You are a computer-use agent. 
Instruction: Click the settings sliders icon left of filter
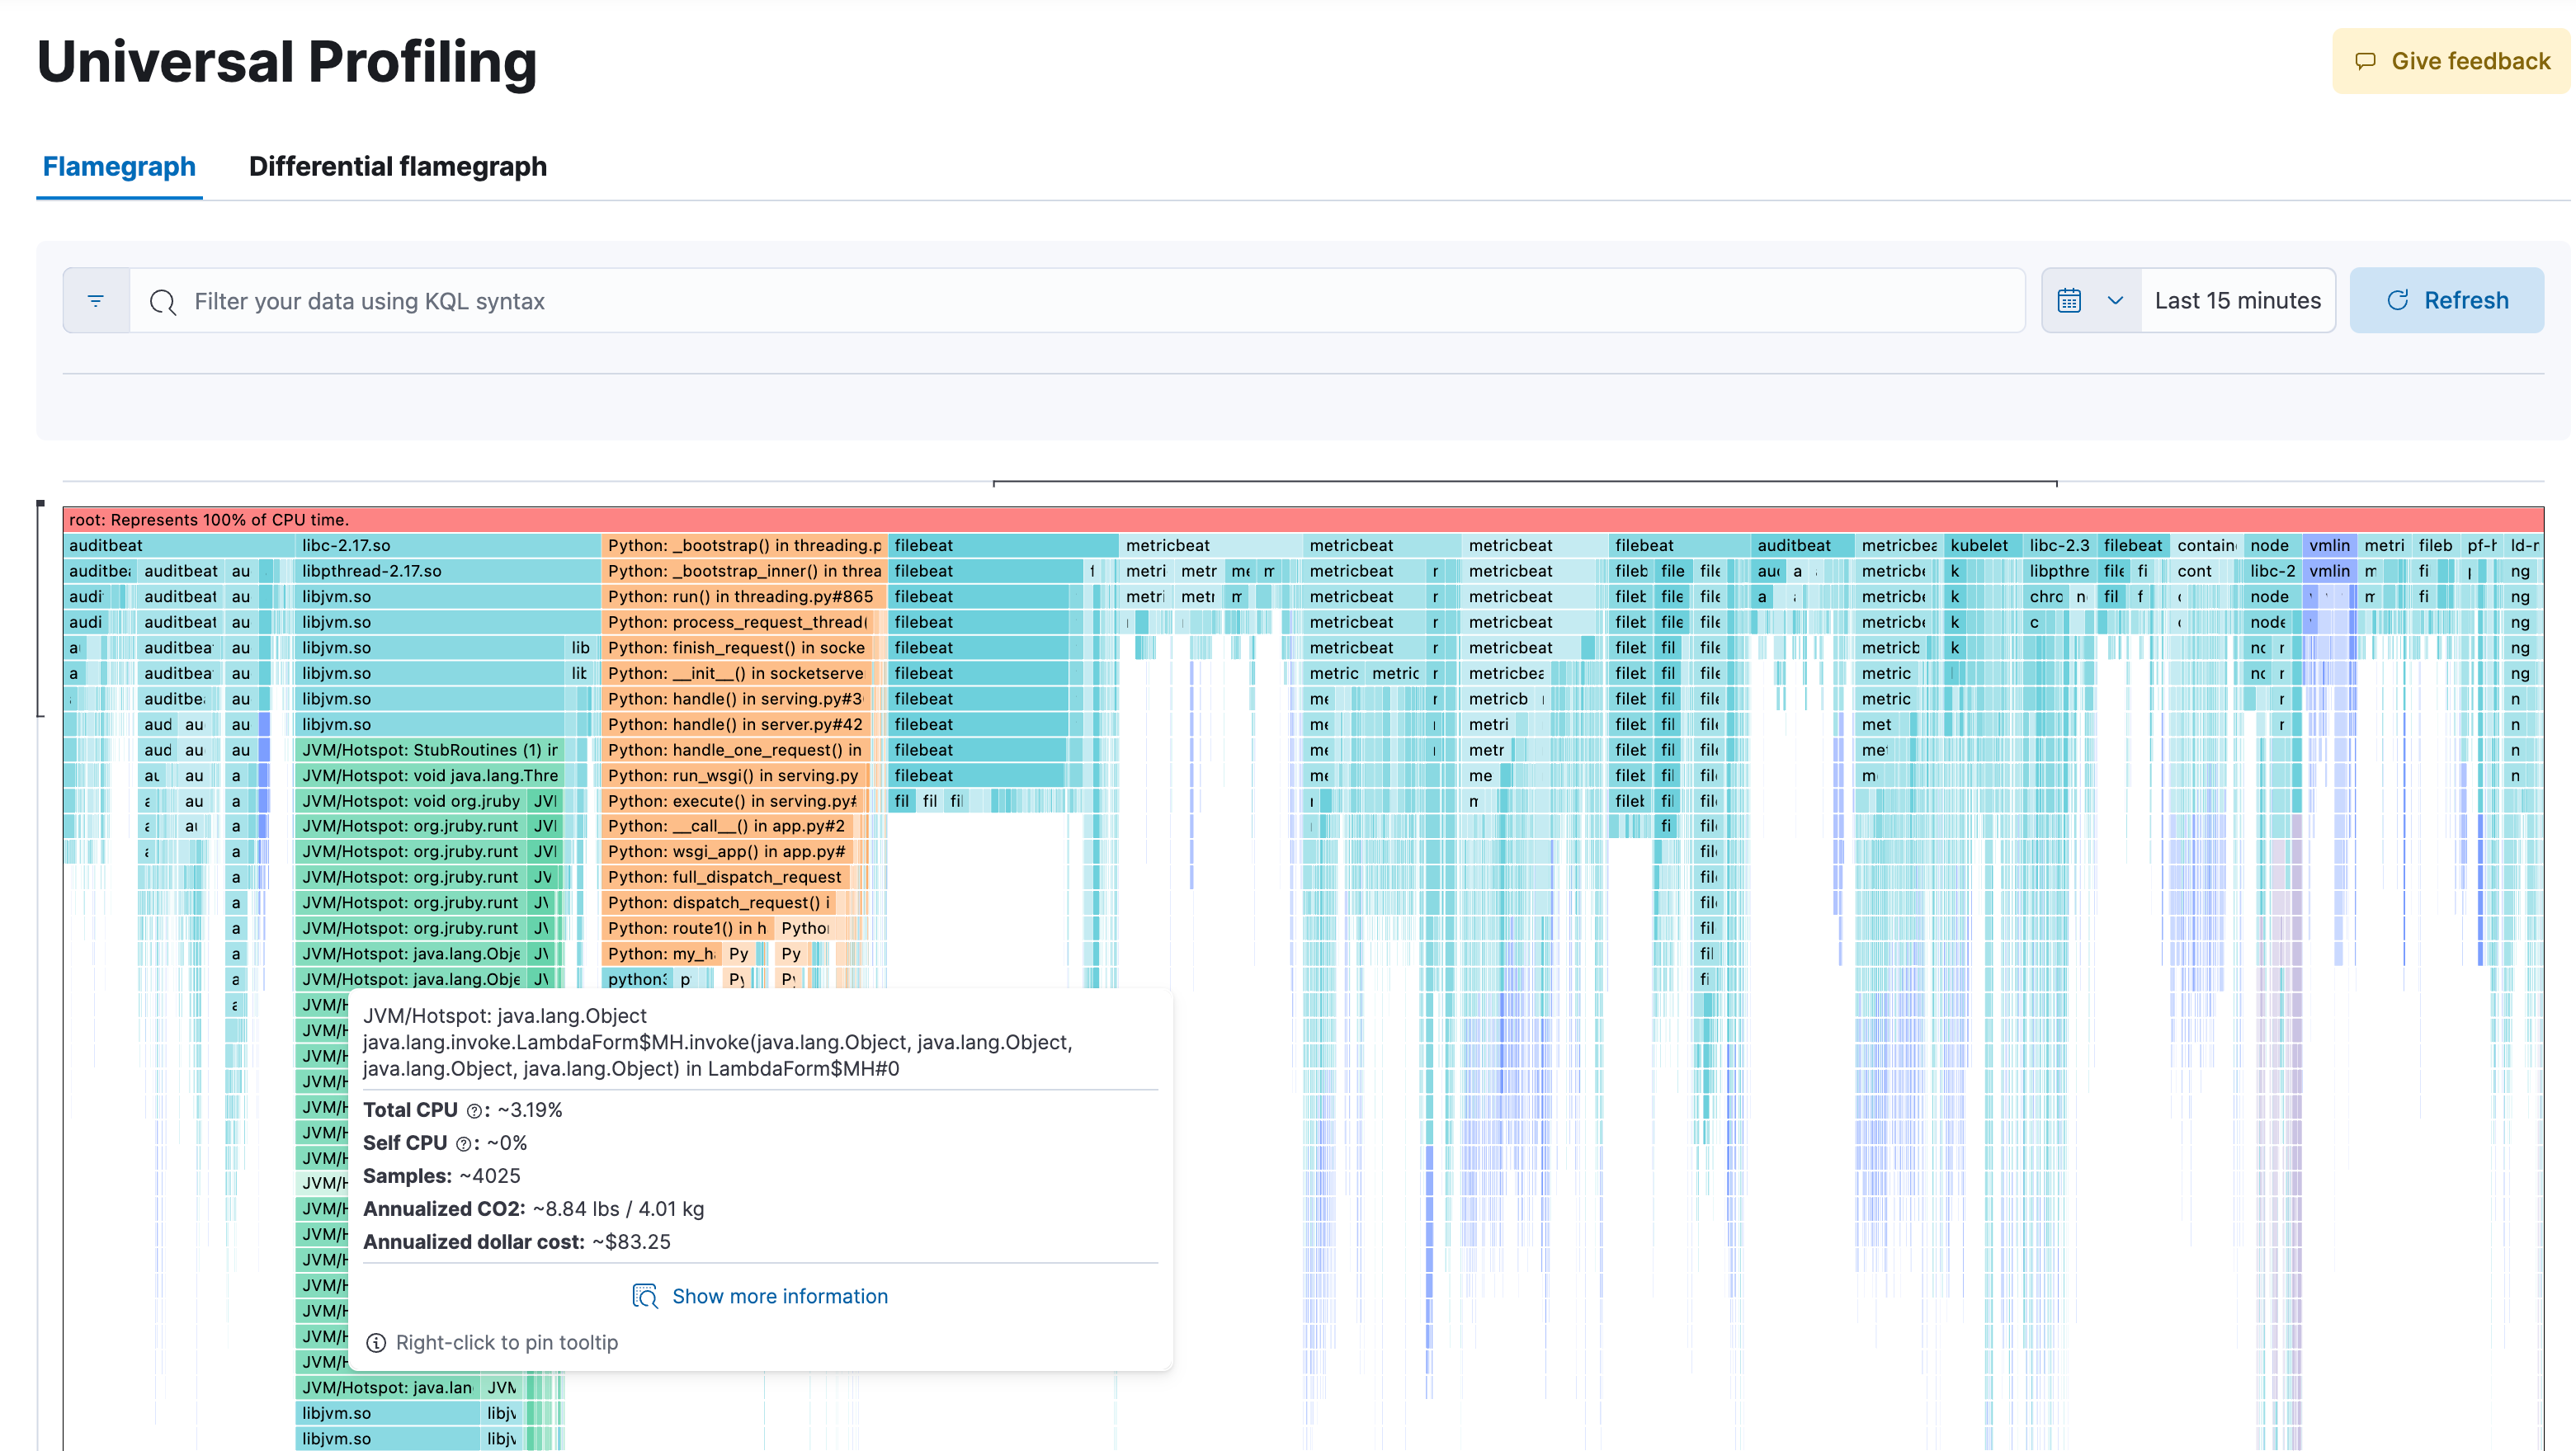pyautogui.click(x=96, y=301)
